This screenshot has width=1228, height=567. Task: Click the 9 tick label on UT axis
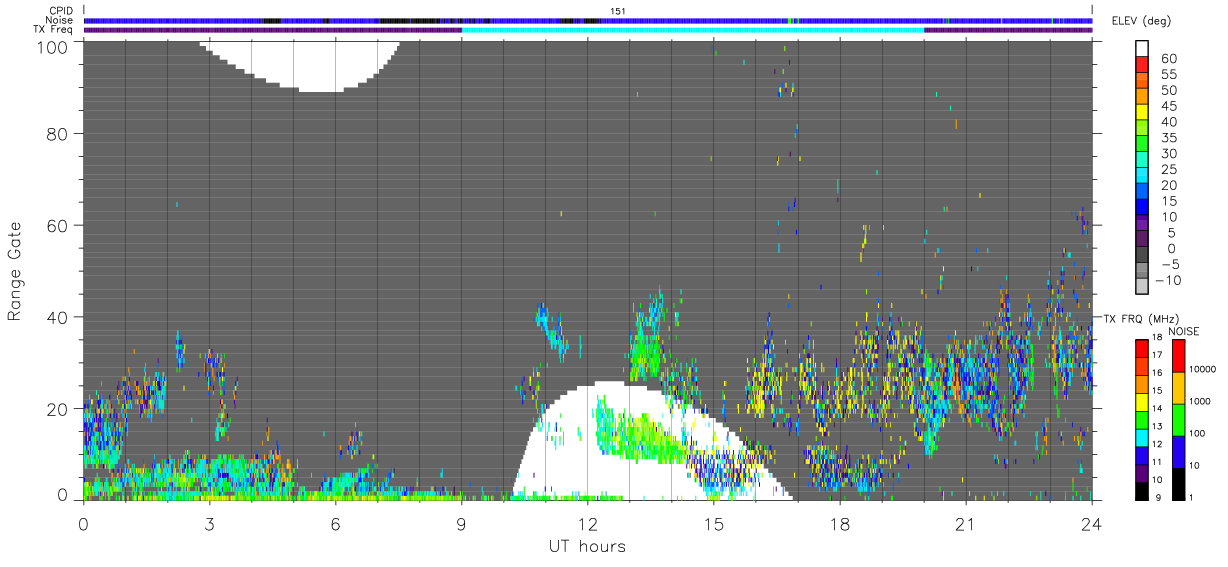pos(461,524)
